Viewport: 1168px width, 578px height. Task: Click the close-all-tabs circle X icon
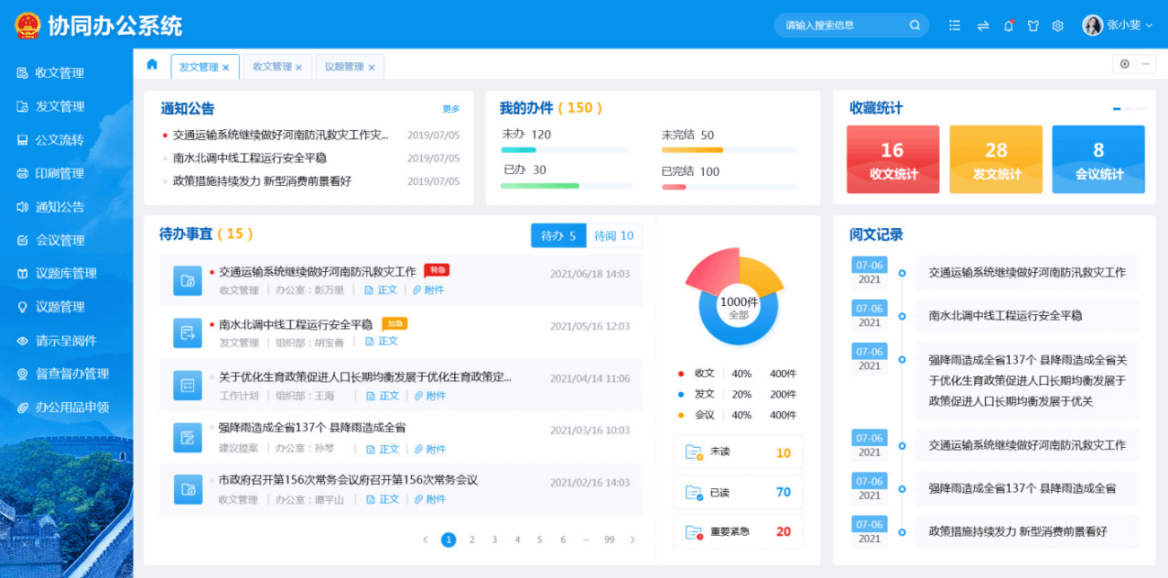(x=1124, y=64)
